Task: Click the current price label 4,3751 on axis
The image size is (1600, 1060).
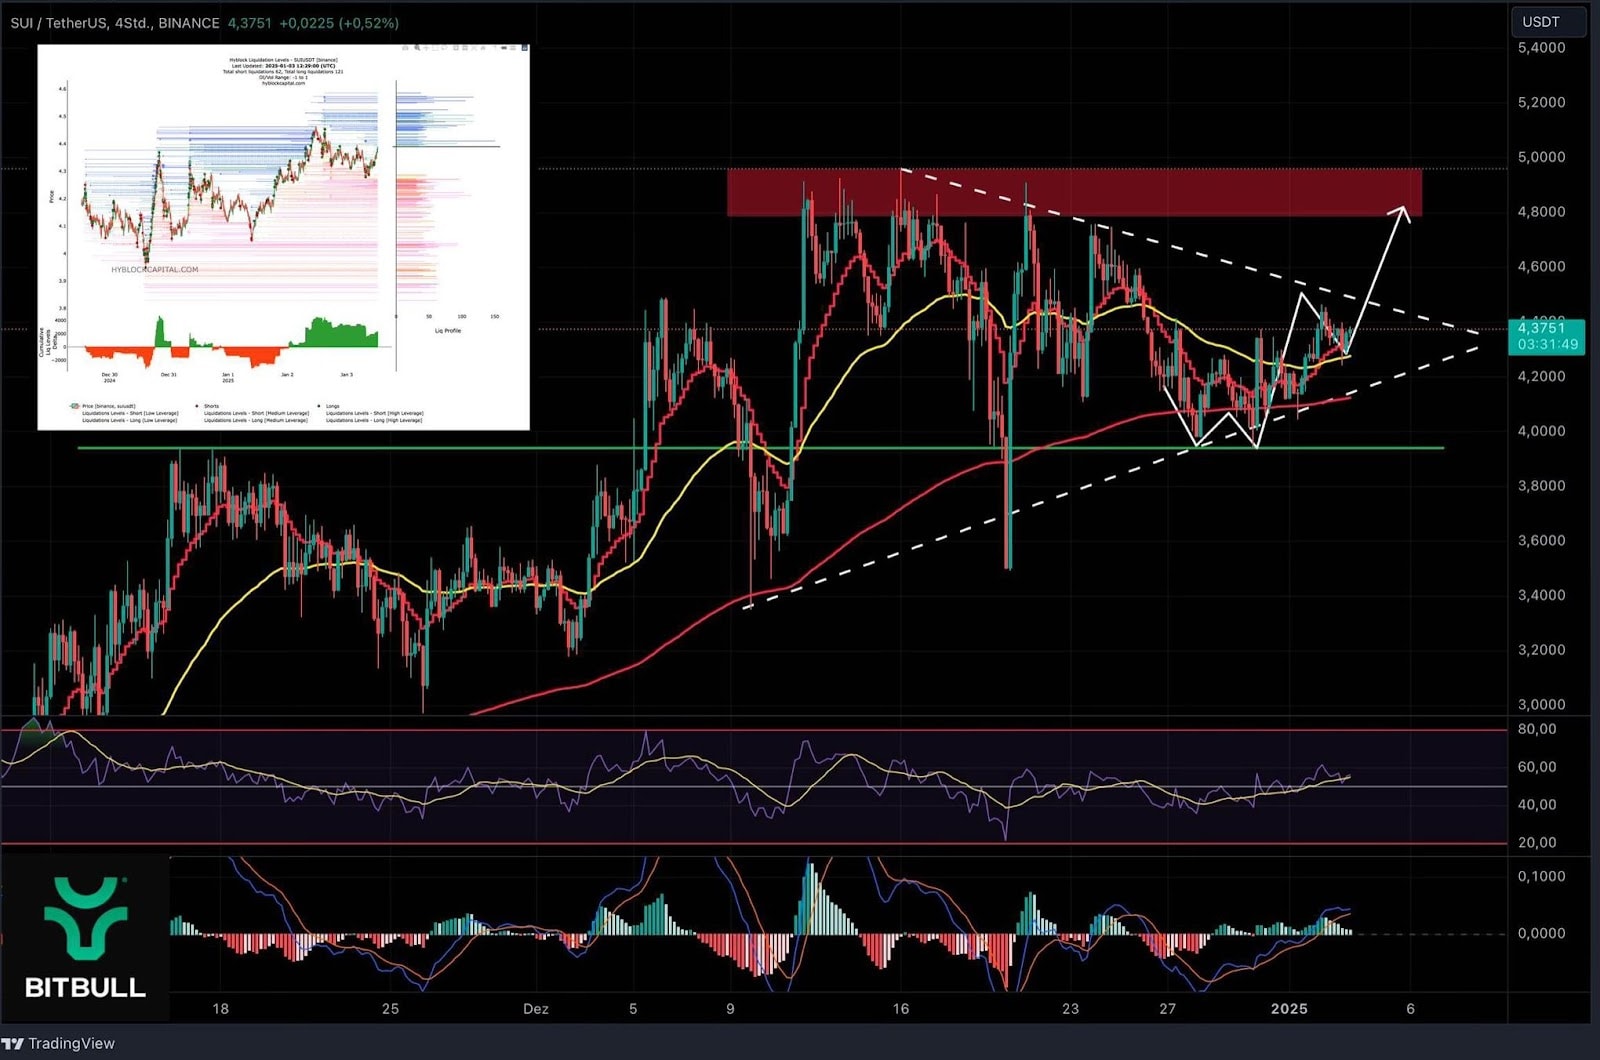Action: 1541,328
